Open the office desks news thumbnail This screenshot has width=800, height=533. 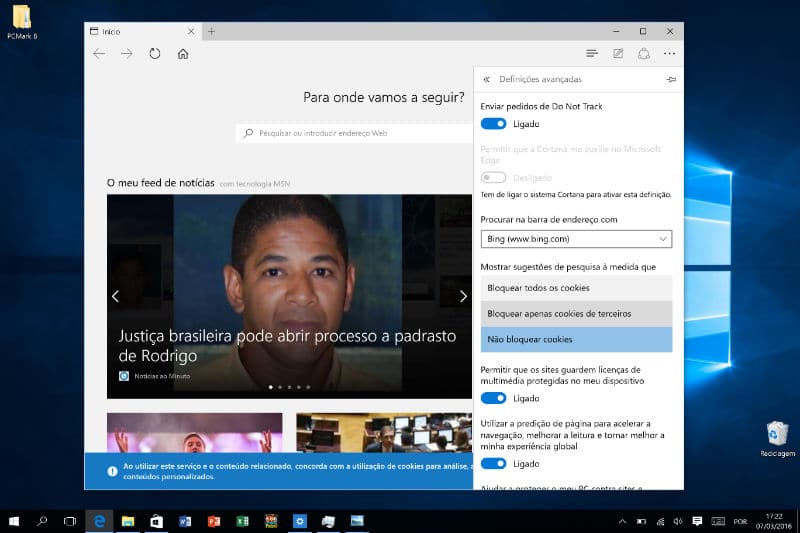[x=384, y=433]
